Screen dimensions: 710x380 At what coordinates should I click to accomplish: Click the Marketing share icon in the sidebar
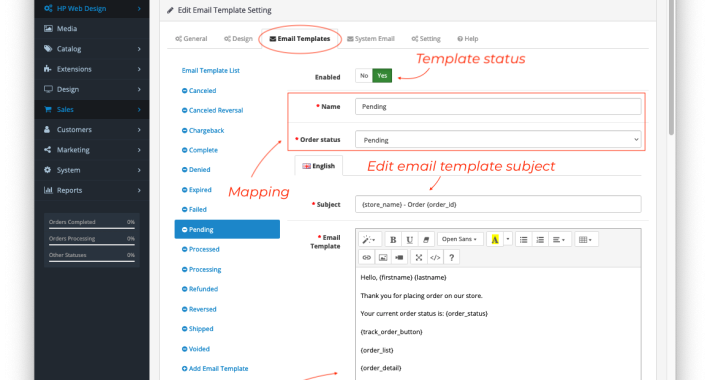click(48, 149)
